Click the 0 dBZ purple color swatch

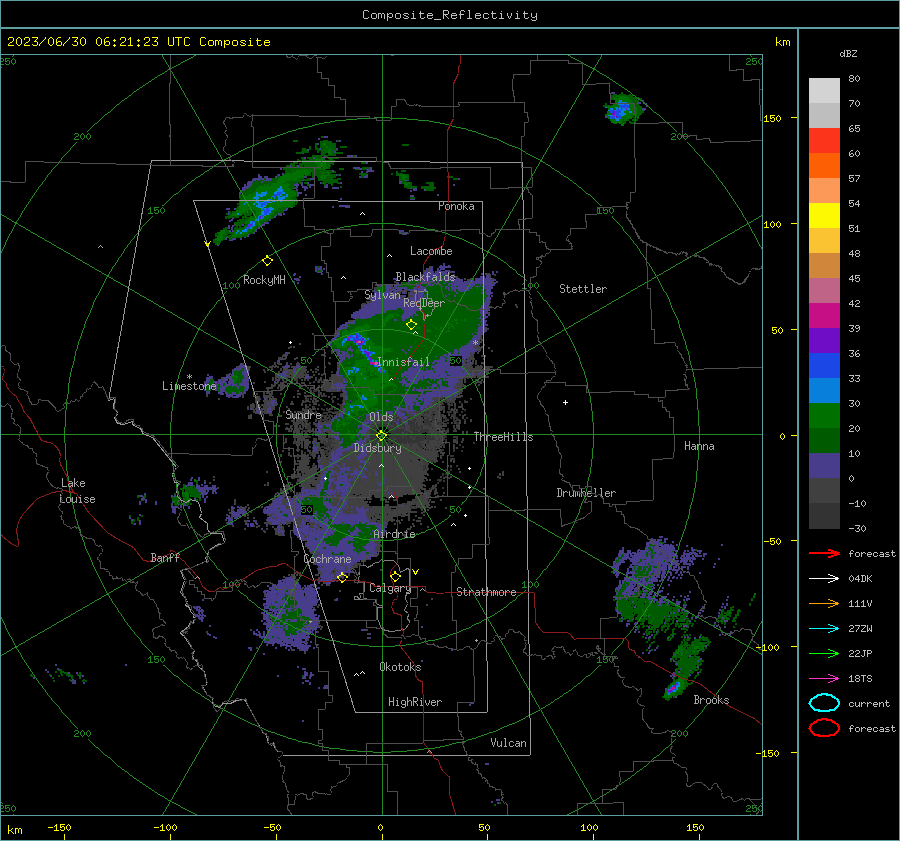pyautogui.click(x=824, y=466)
